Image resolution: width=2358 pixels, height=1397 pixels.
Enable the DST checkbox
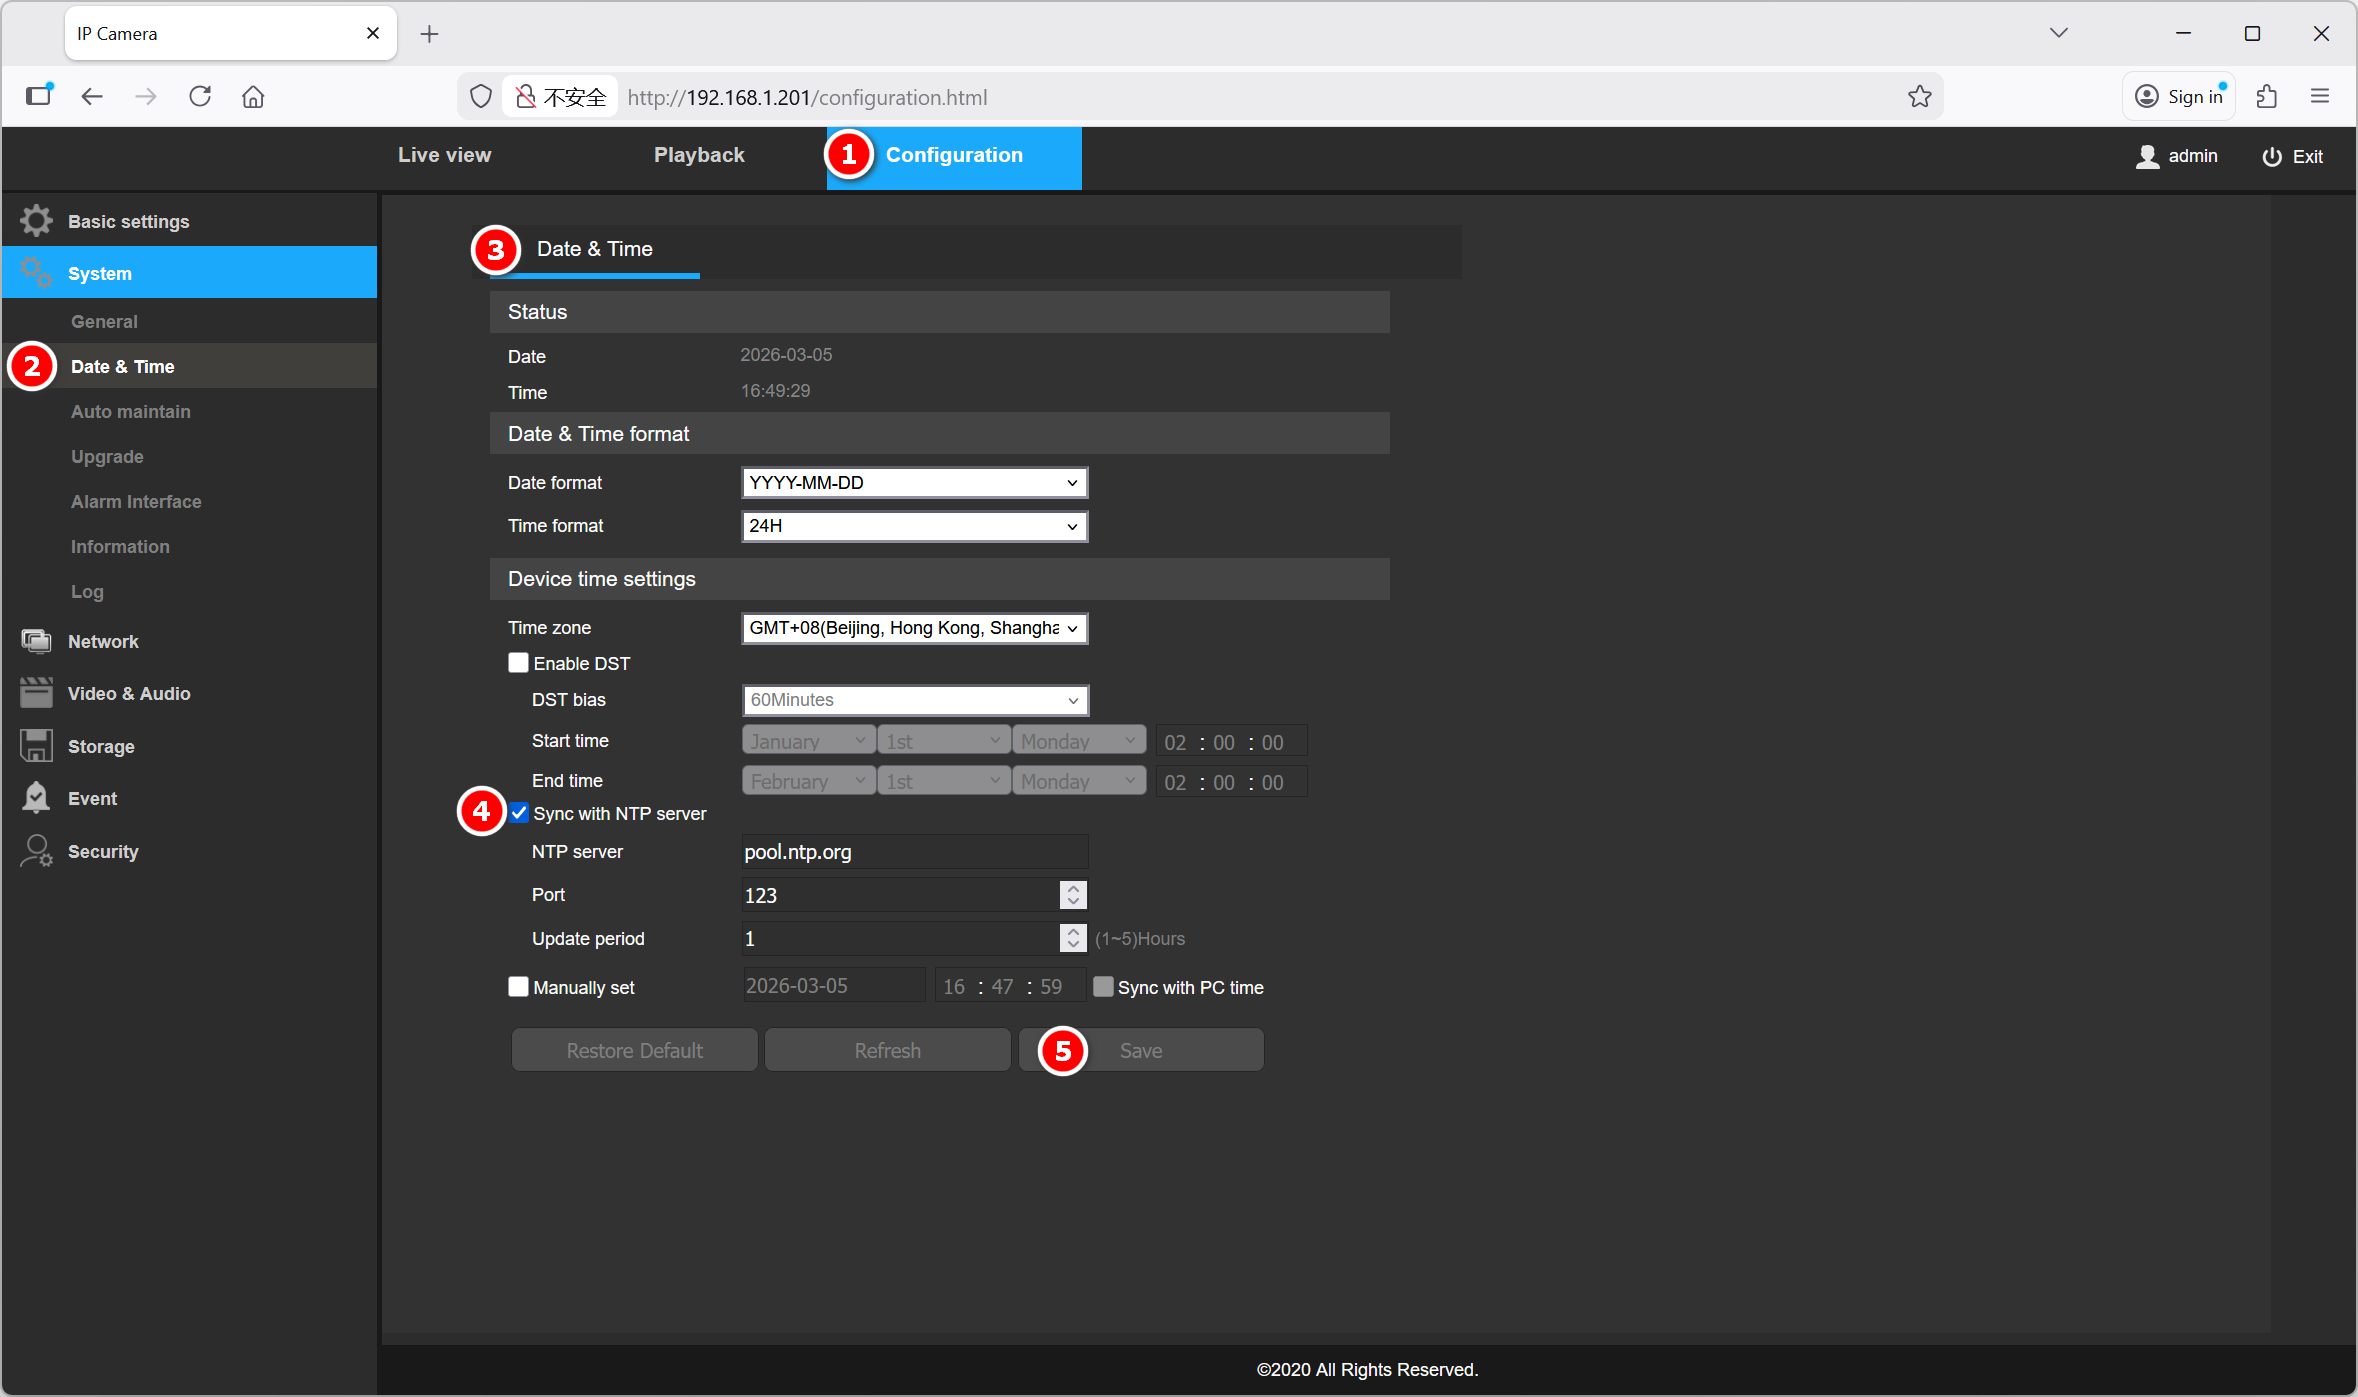pyautogui.click(x=518, y=663)
